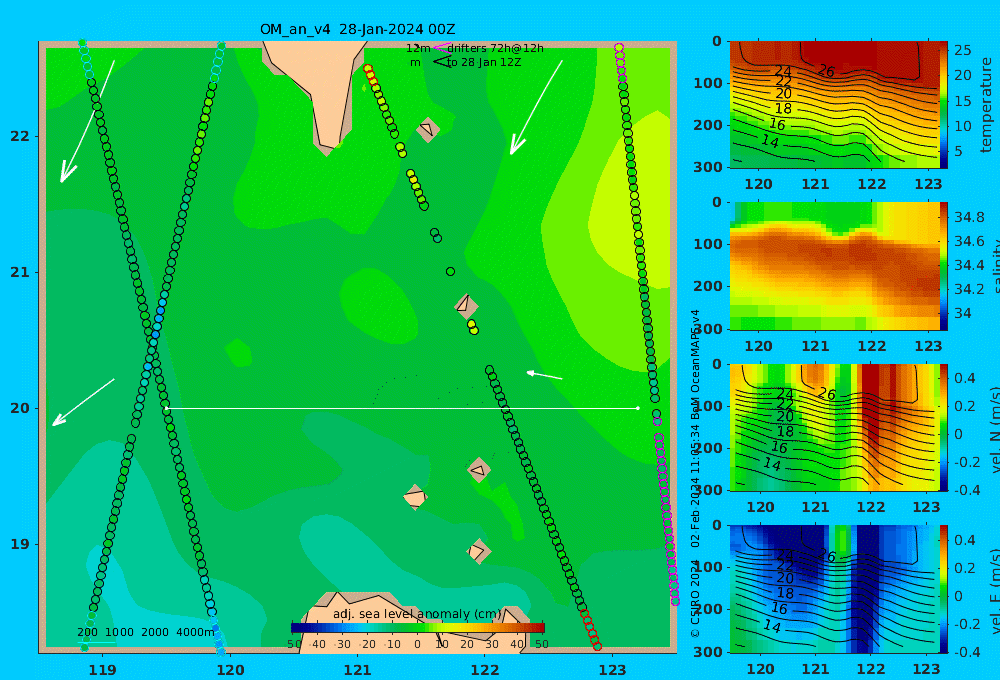Click the 25 tick on temperature colorbar
Screen dimensions: 1000x680
tap(963, 50)
